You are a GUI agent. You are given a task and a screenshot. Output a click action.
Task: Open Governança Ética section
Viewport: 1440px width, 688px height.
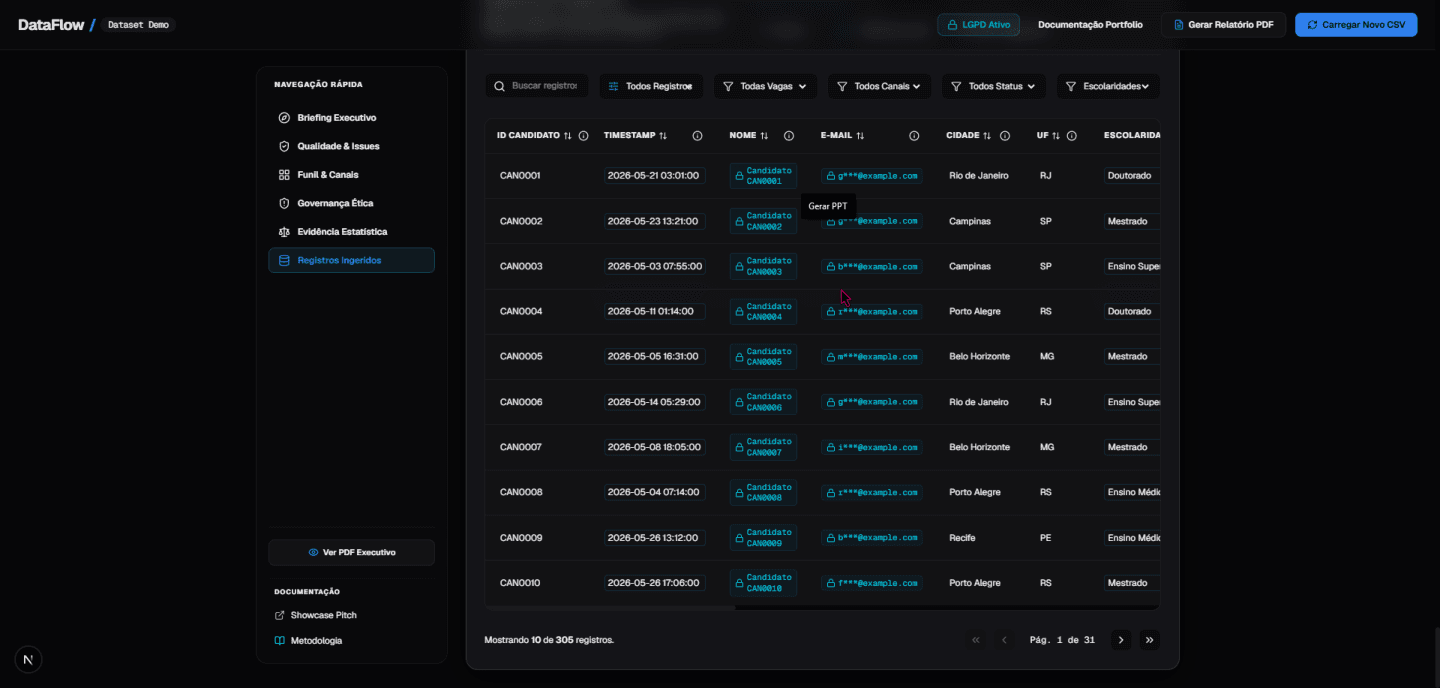pyautogui.click(x=351, y=203)
